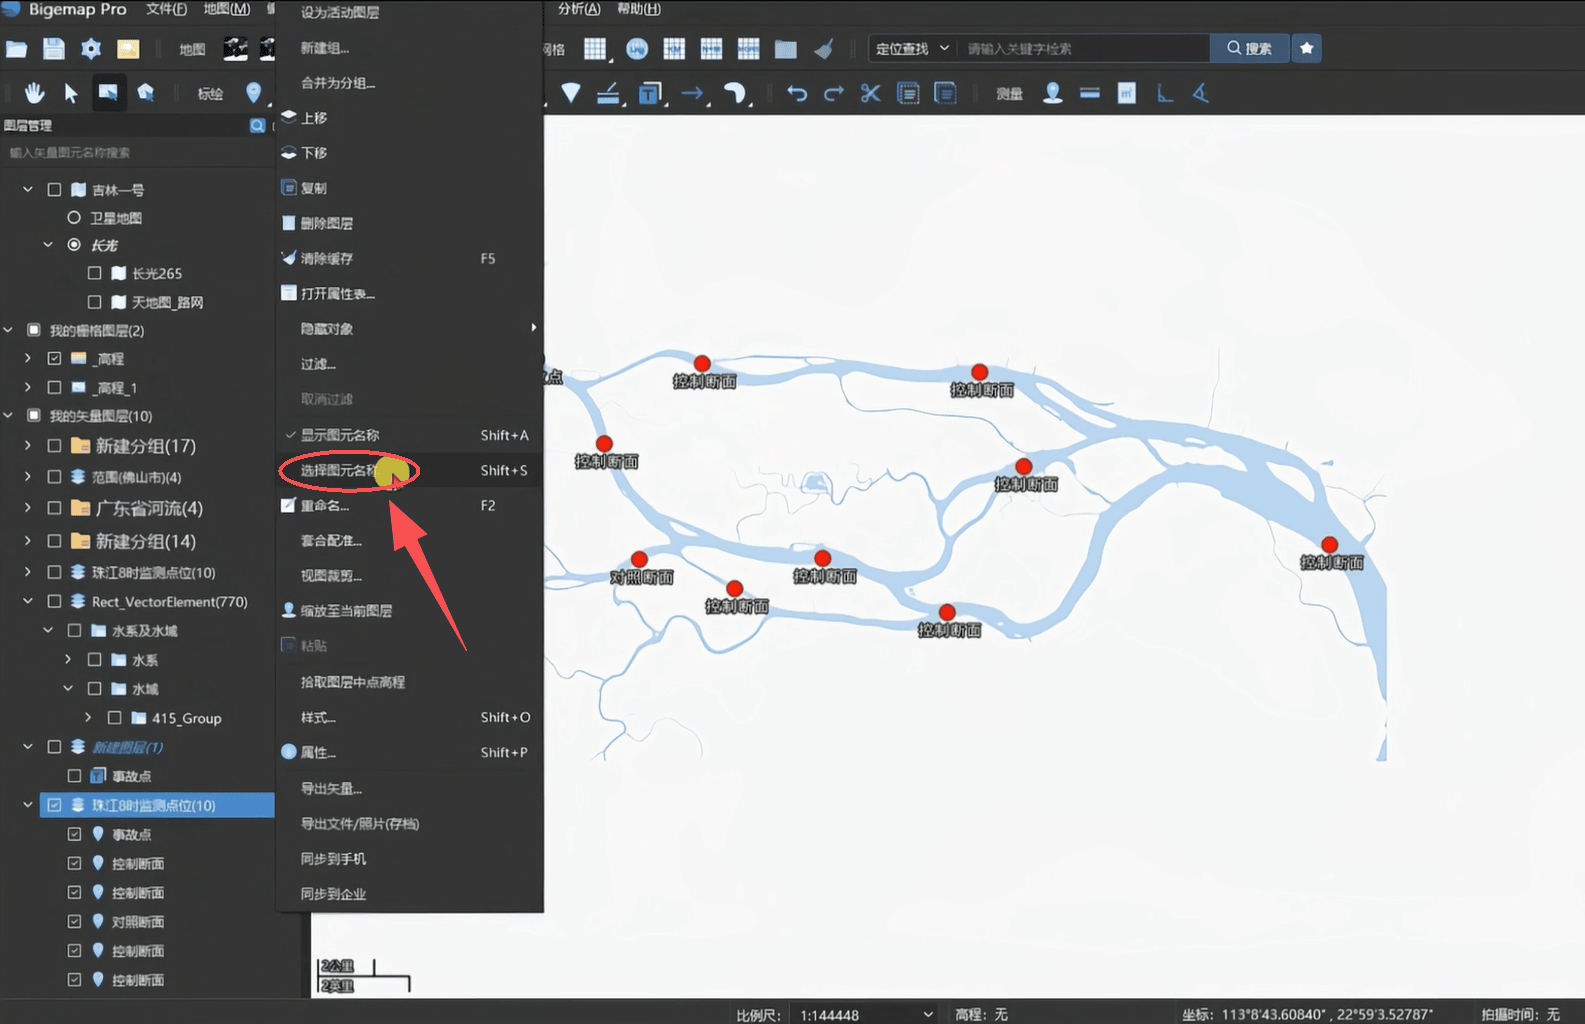
Task: Click the redo arrow icon
Action: (x=833, y=93)
